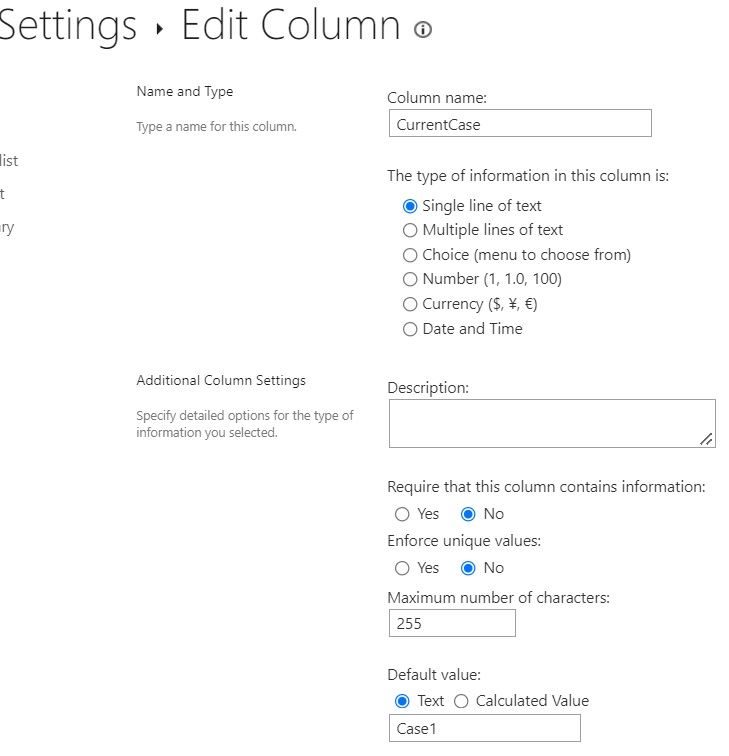Viewport: 729px width, 756px height.
Task: Click the Description box resize handle
Action: click(x=707, y=439)
